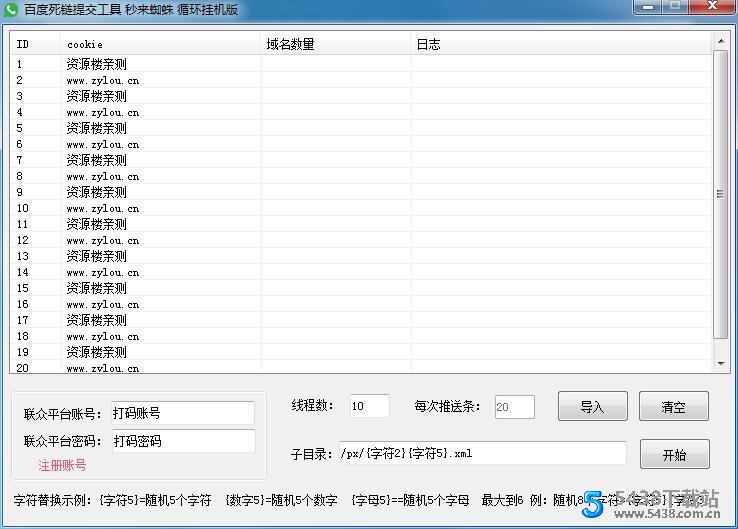Screen dimensions: 738x529
Task: Edit the 子目录 subdirectory path field
Action: (x=482, y=453)
